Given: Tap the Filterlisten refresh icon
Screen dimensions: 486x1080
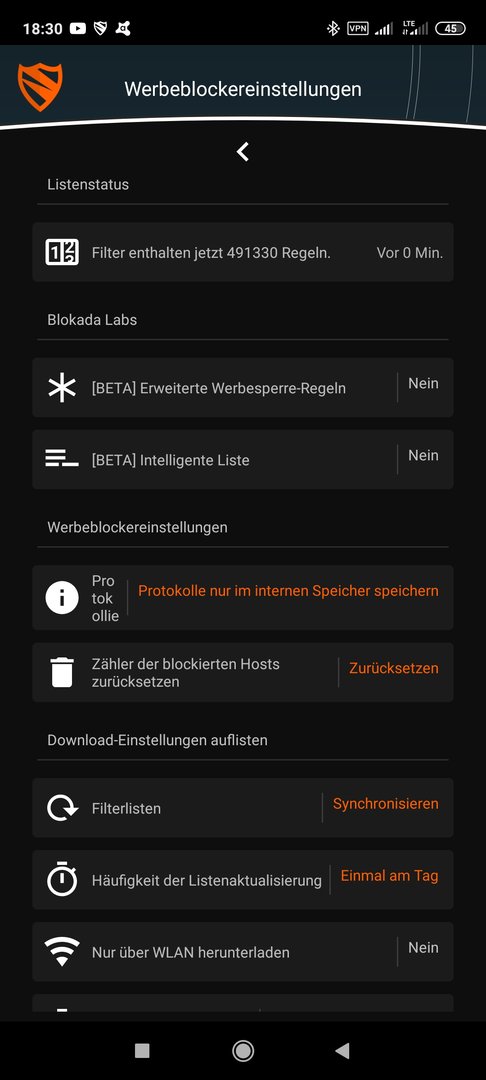Looking at the screenshot, I should [62, 807].
